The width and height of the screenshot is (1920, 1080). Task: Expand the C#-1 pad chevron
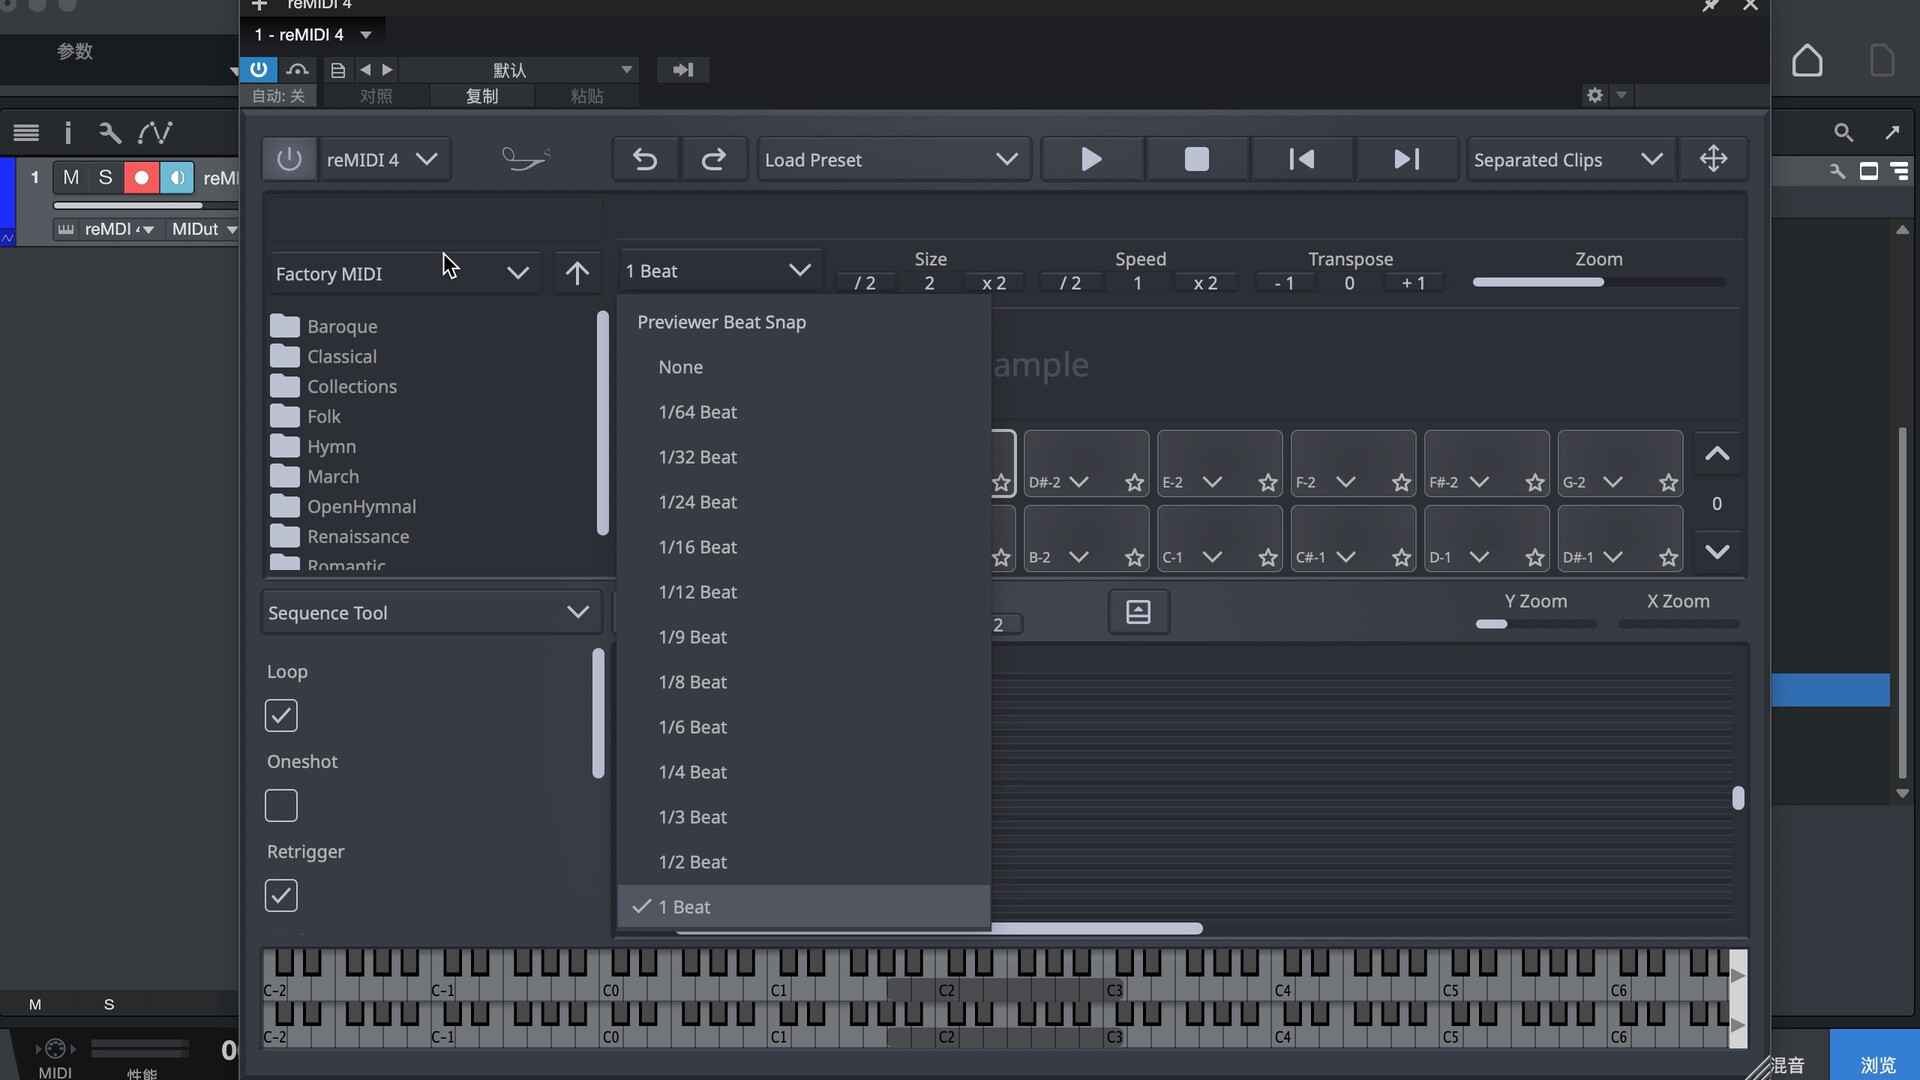(1346, 557)
